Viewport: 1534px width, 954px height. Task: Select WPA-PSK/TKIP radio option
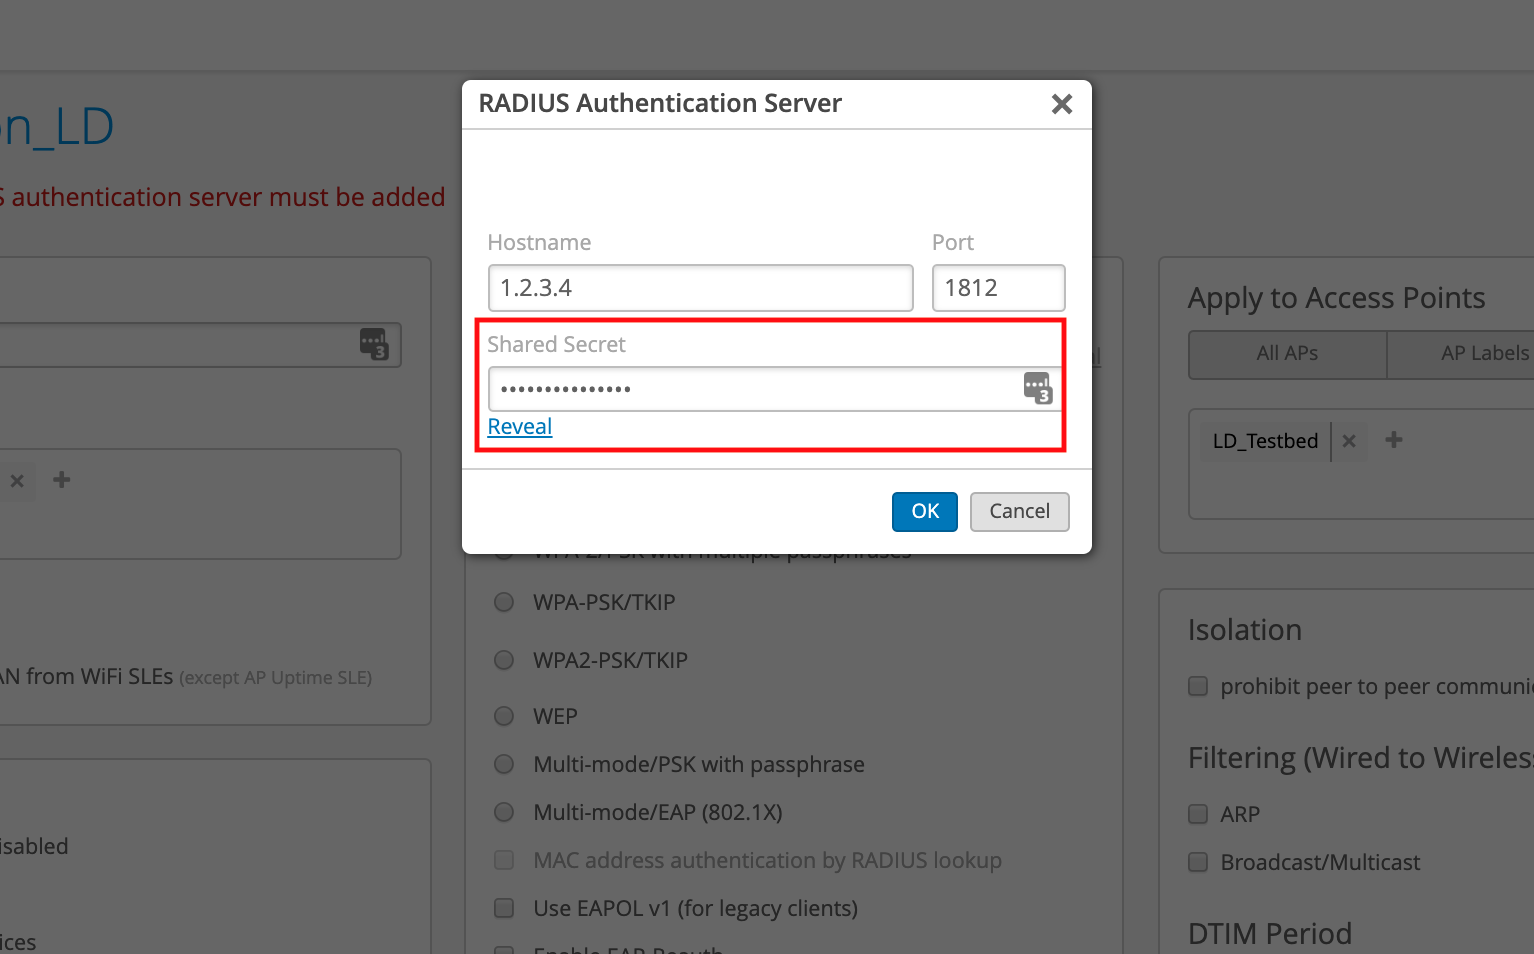[504, 602]
